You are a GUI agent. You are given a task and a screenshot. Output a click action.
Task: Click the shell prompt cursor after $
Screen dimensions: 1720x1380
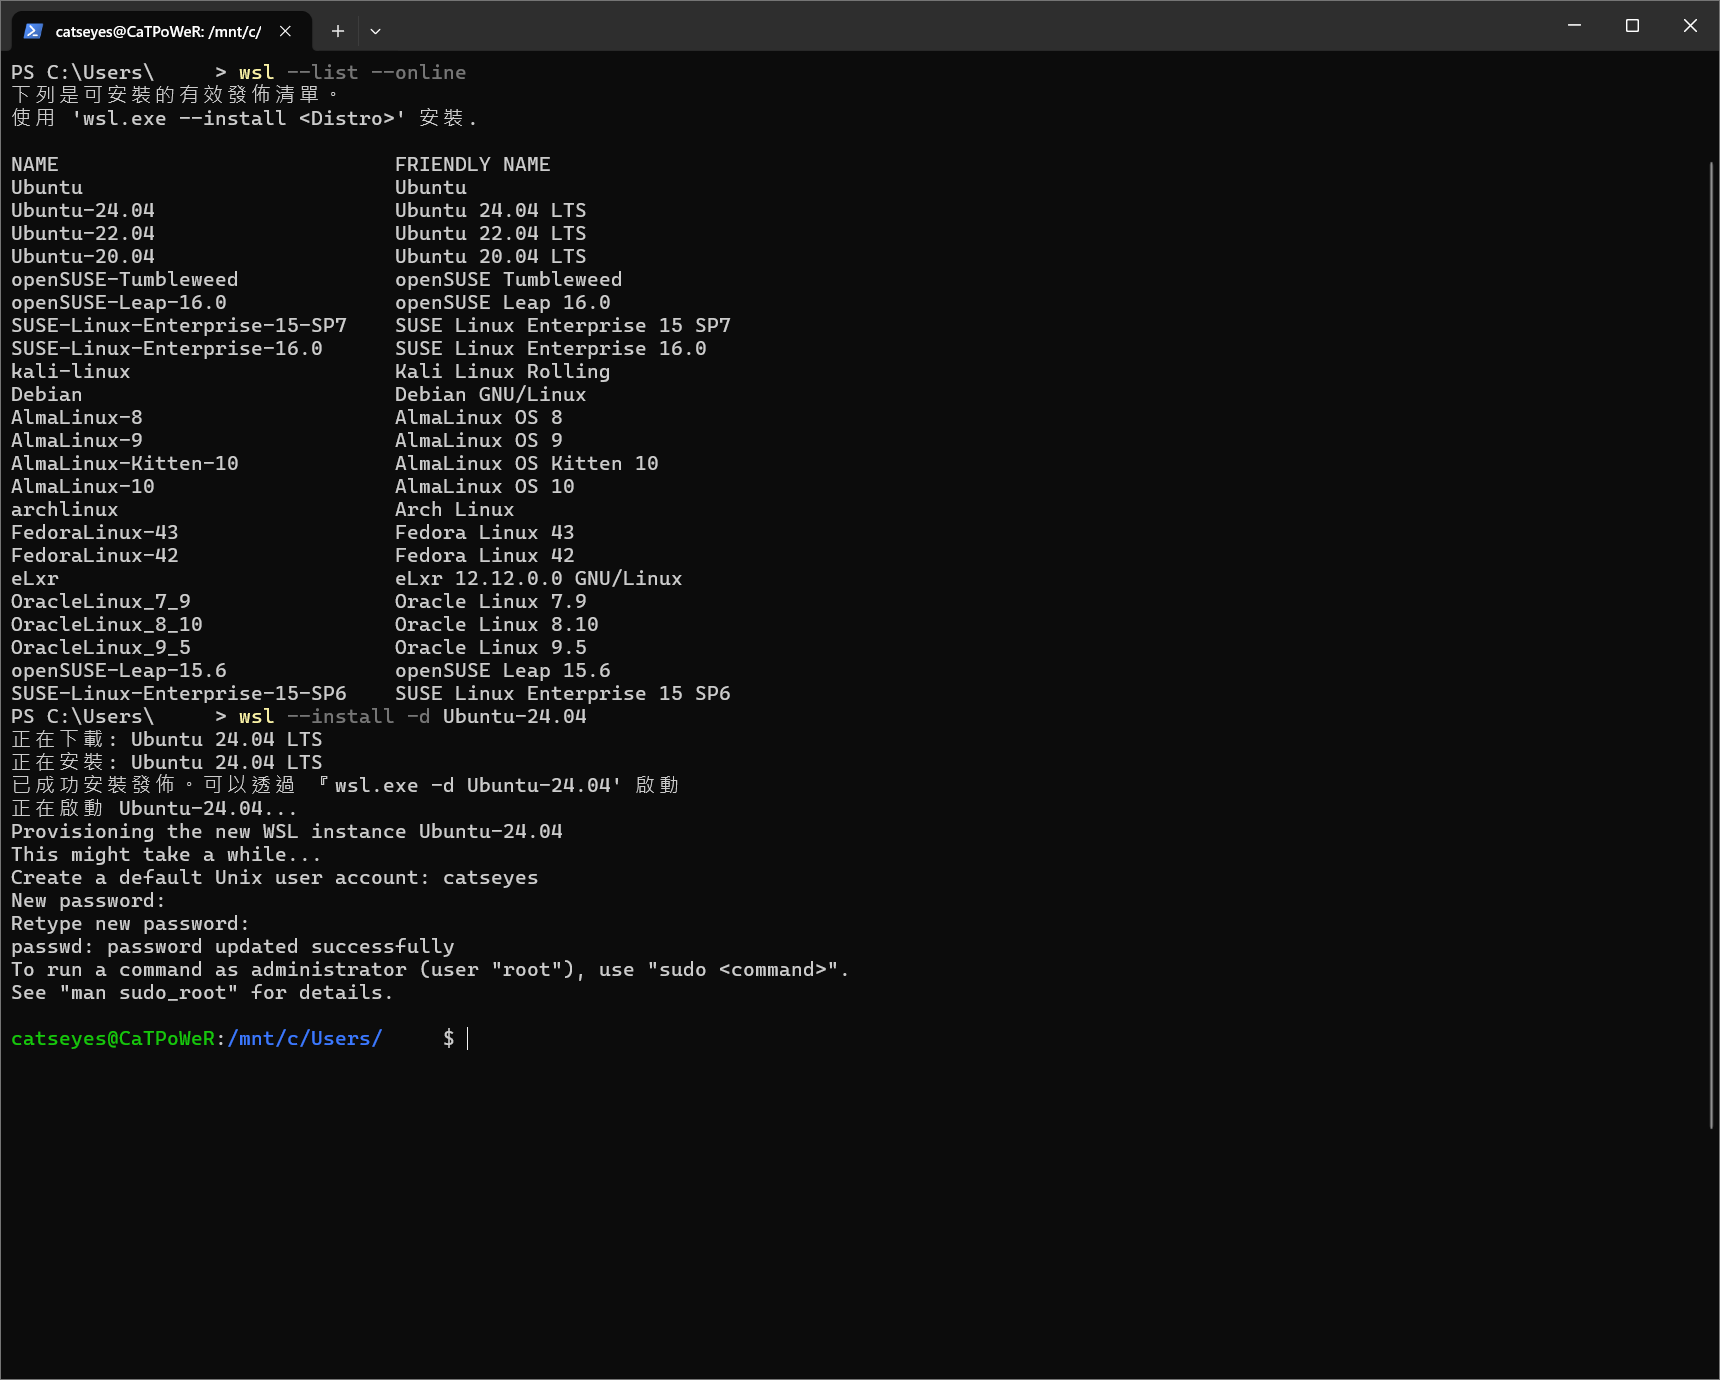point(468,1038)
